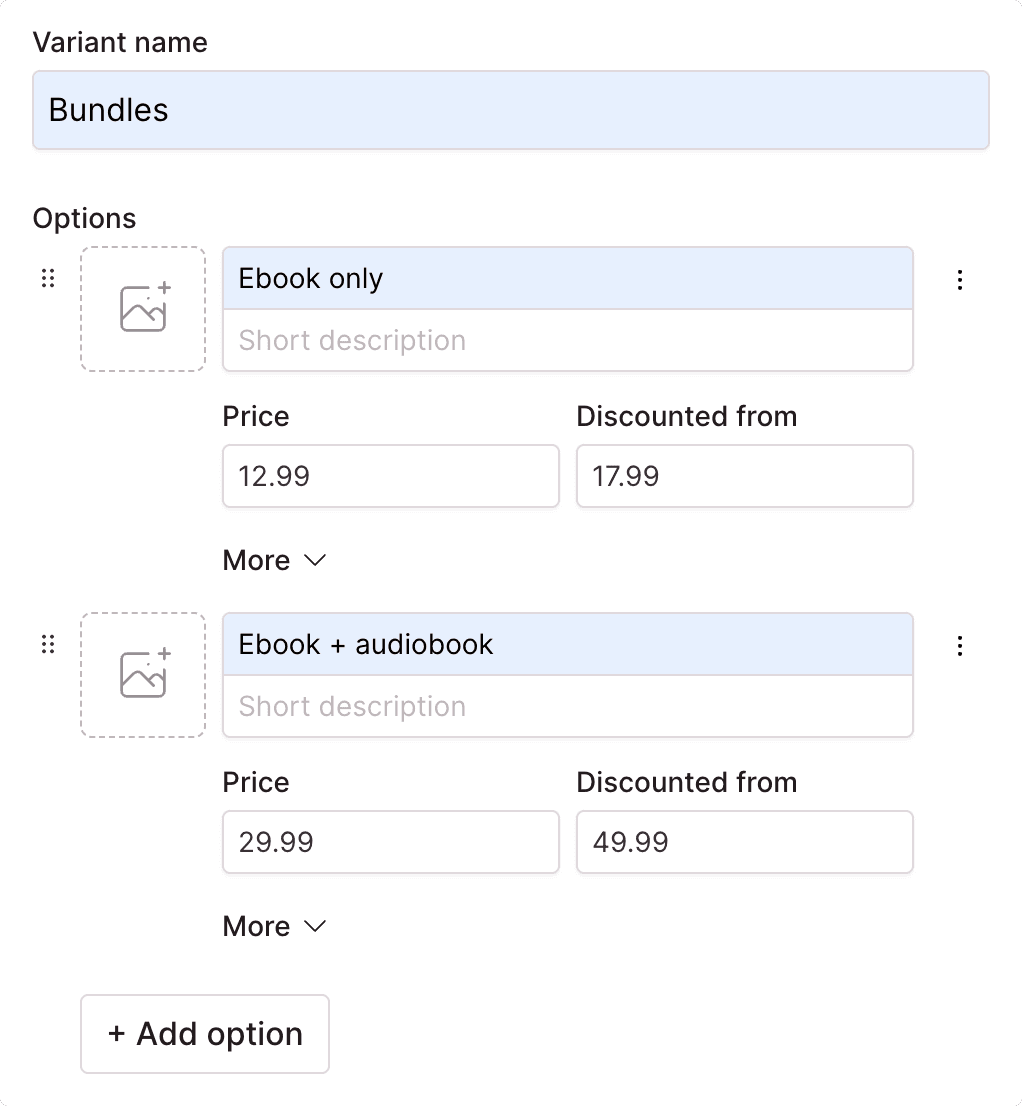
Task: Open the kebab menu for Ebook only
Action: tap(960, 281)
